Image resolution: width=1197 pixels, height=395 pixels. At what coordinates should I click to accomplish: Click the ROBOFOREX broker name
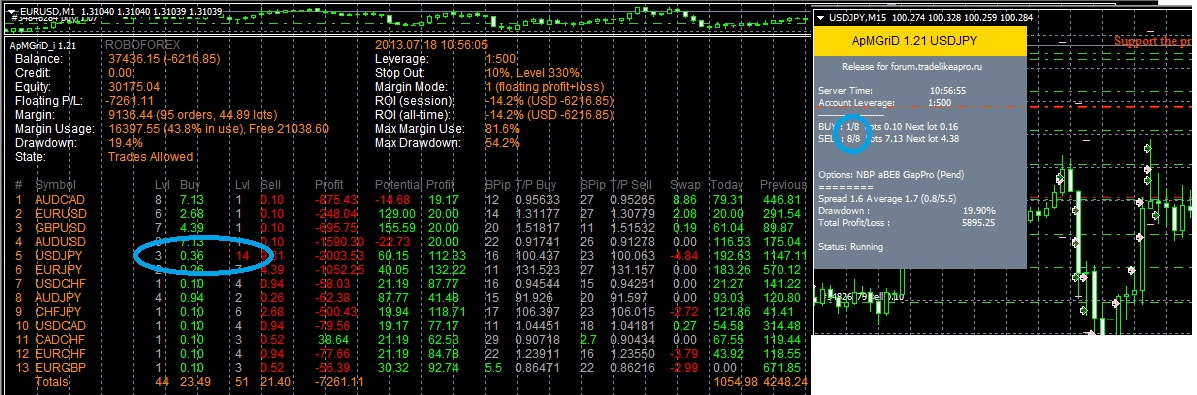point(142,45)
